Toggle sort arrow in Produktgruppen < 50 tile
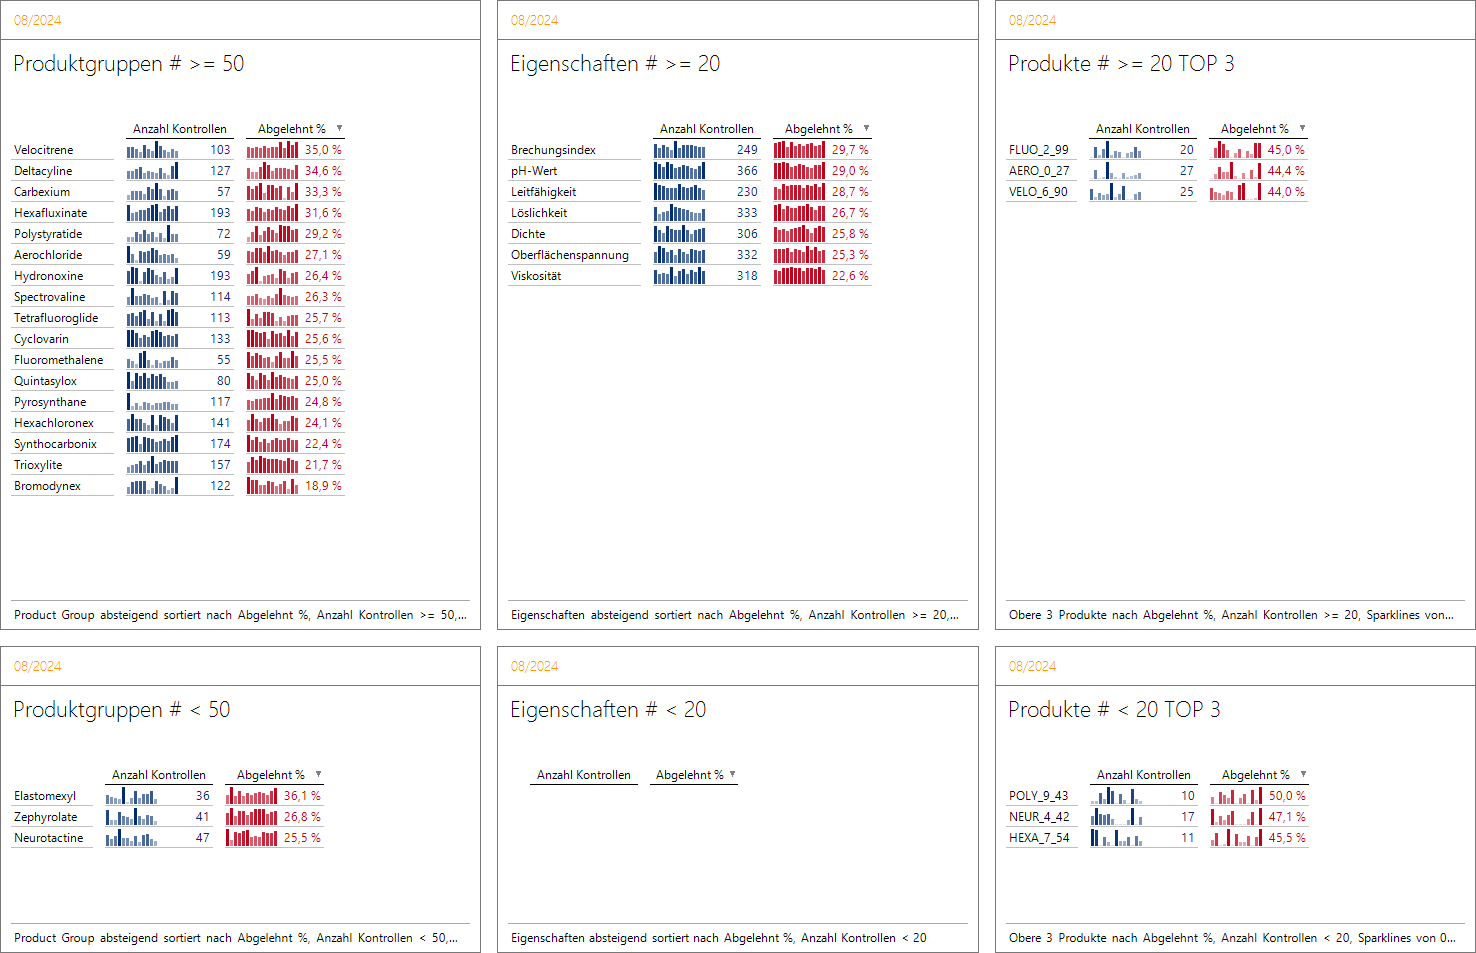The width and height of the screenshot is (1476, 953). [319, 774]
